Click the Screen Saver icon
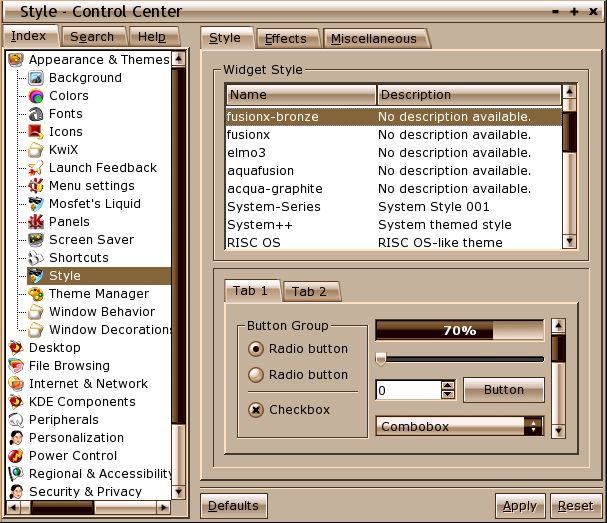The image size is (607, 523). pyautogui.click(x=36, y=240)
